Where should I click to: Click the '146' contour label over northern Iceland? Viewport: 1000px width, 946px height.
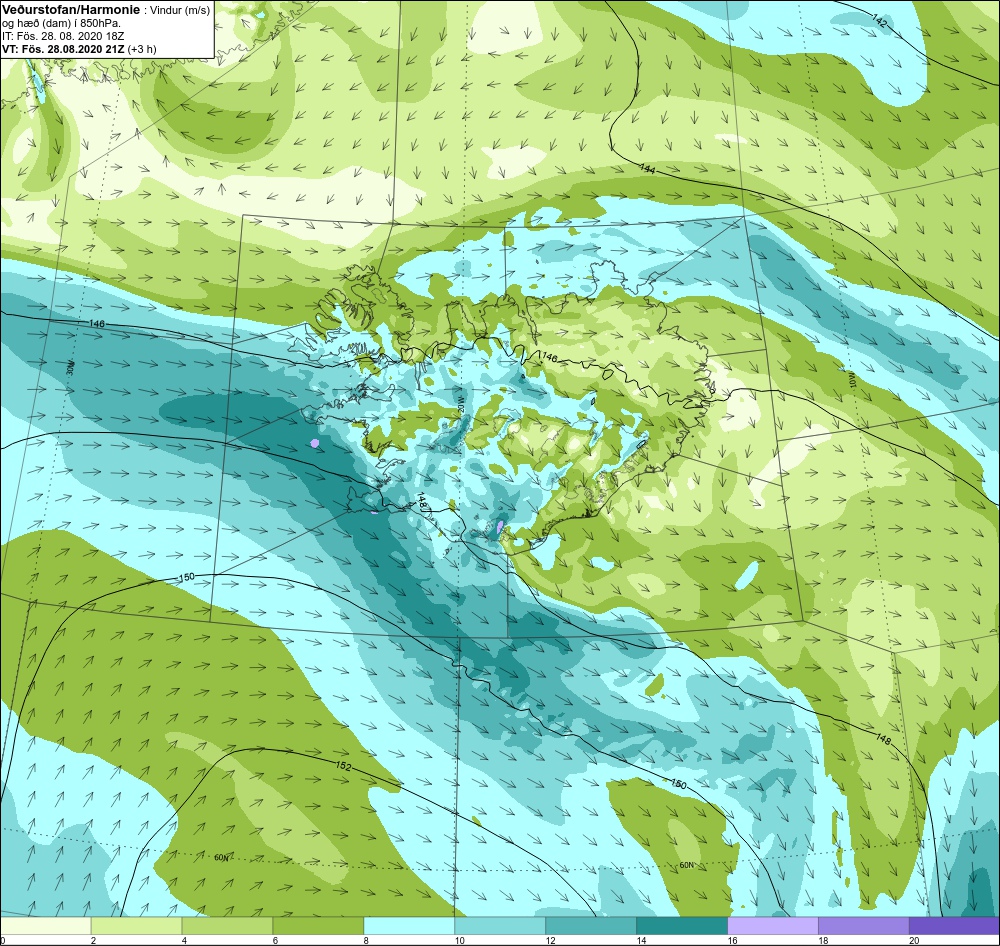[548, 358]
